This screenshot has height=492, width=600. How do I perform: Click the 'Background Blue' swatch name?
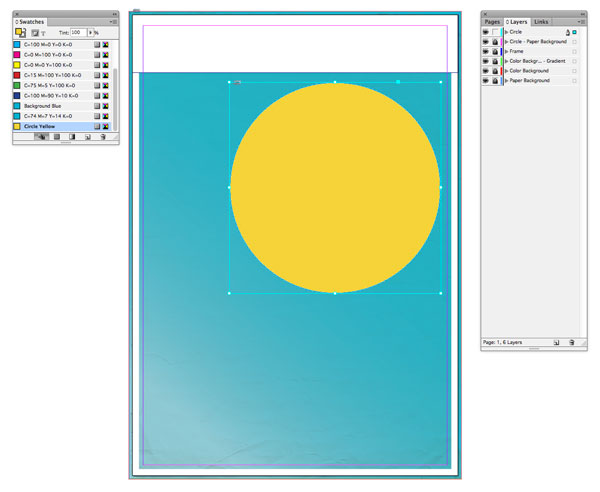click(x=42, y=106)
